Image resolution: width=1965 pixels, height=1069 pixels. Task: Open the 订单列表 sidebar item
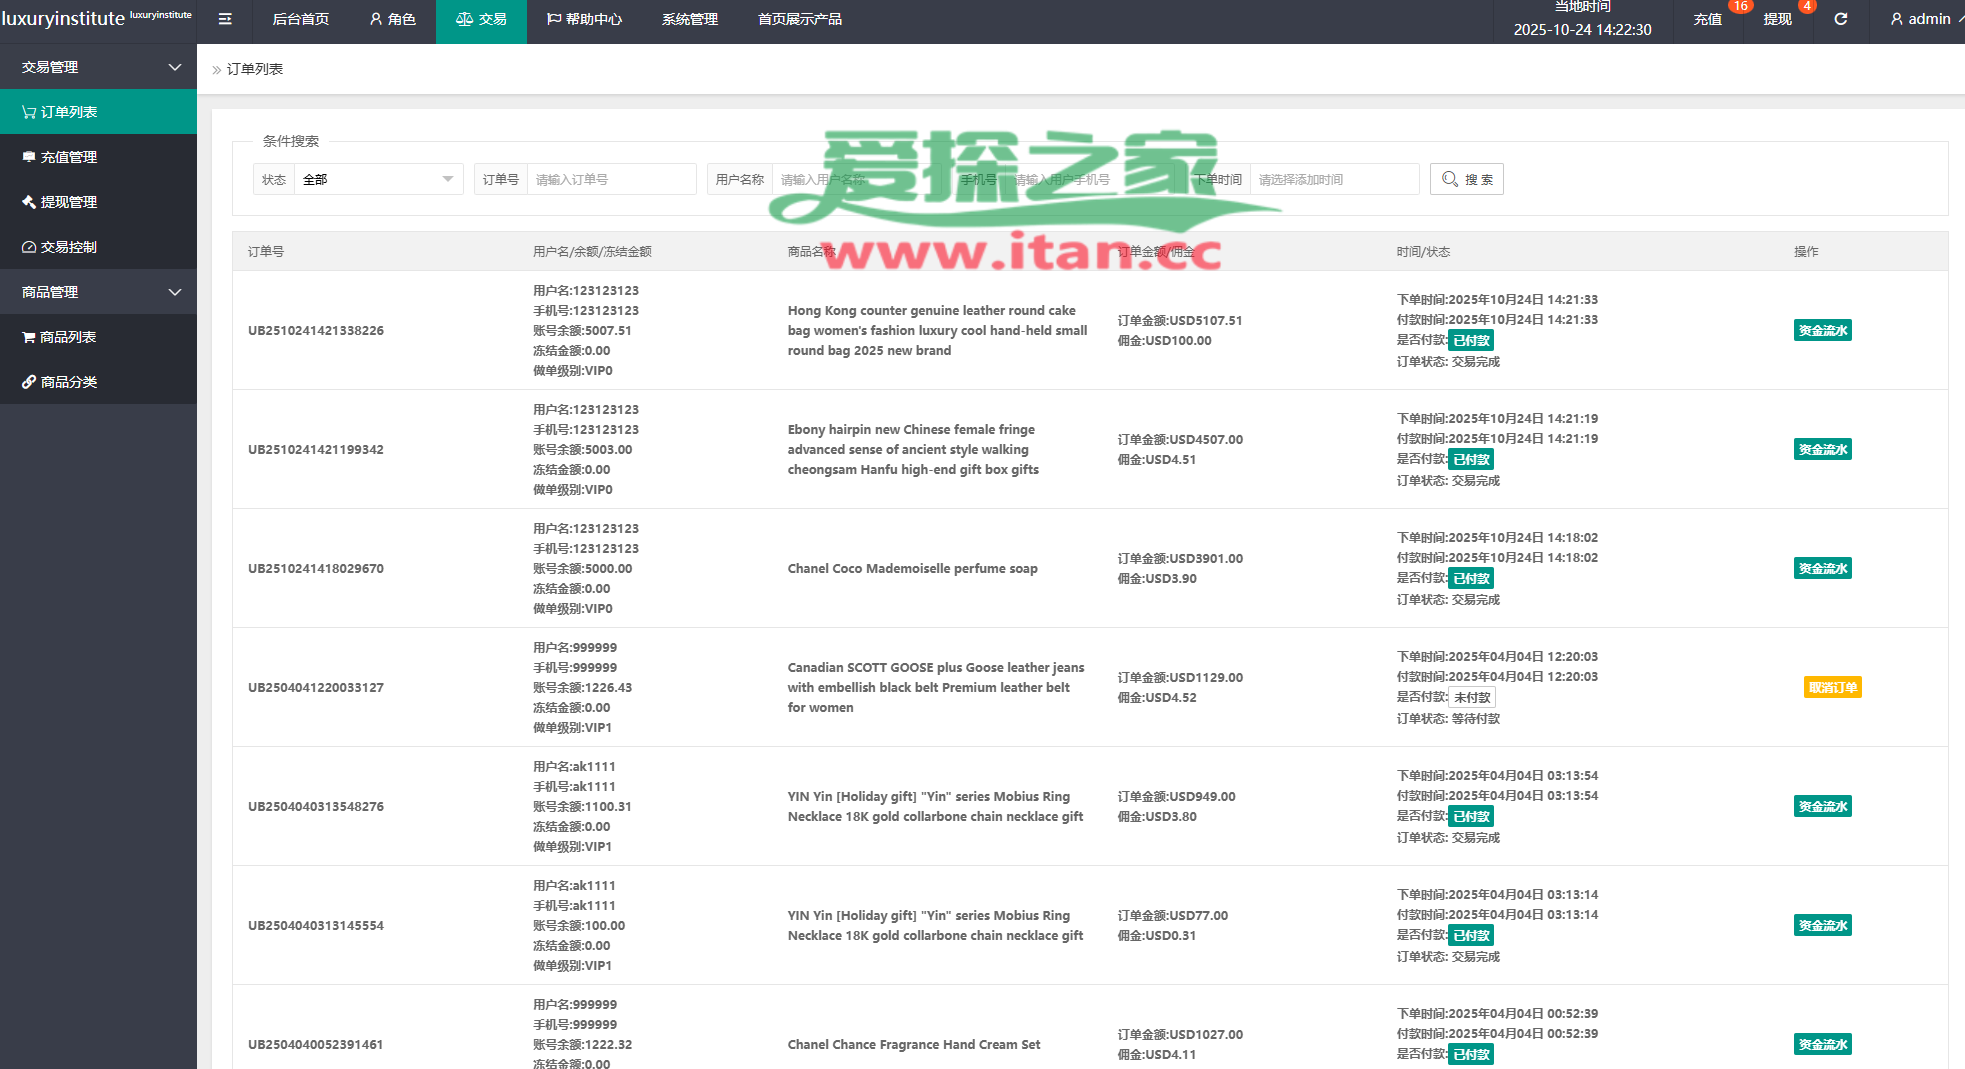tap(98, 112)
